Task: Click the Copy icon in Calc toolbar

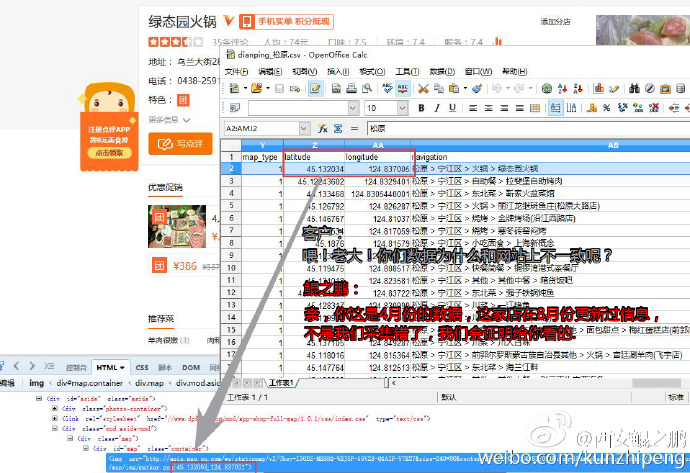Action: [x=439, y=88]
